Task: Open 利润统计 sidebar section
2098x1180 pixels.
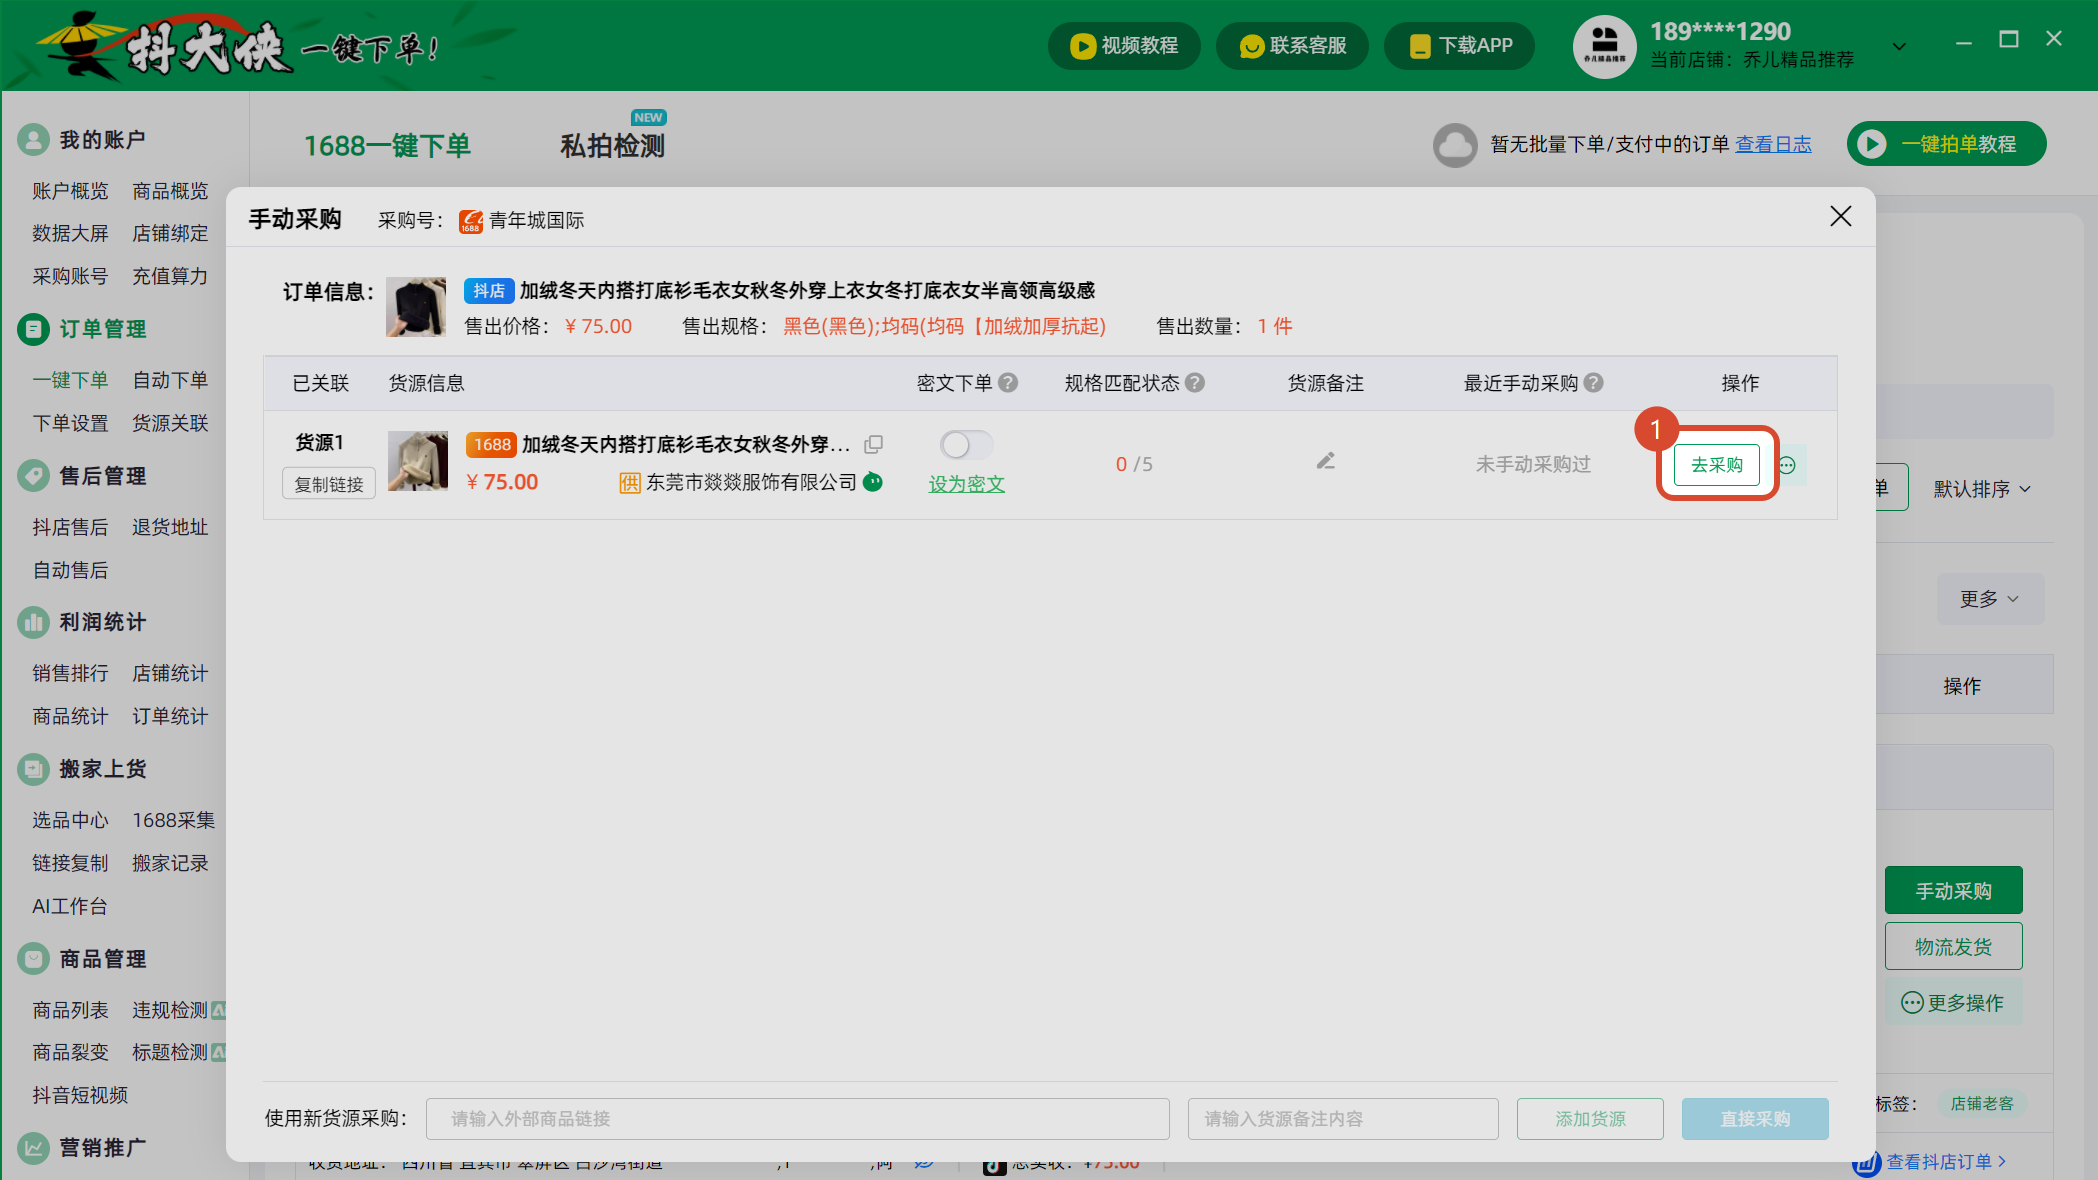Action: click(82, 622)
